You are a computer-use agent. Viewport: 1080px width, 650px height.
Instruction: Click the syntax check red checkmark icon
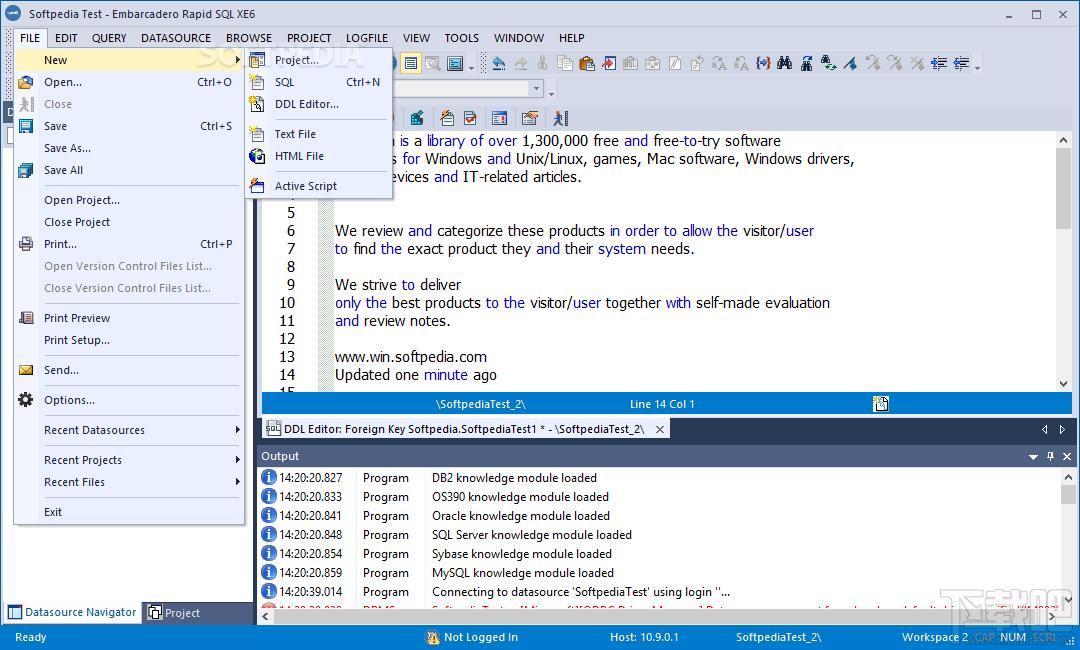tap(470, 118)
